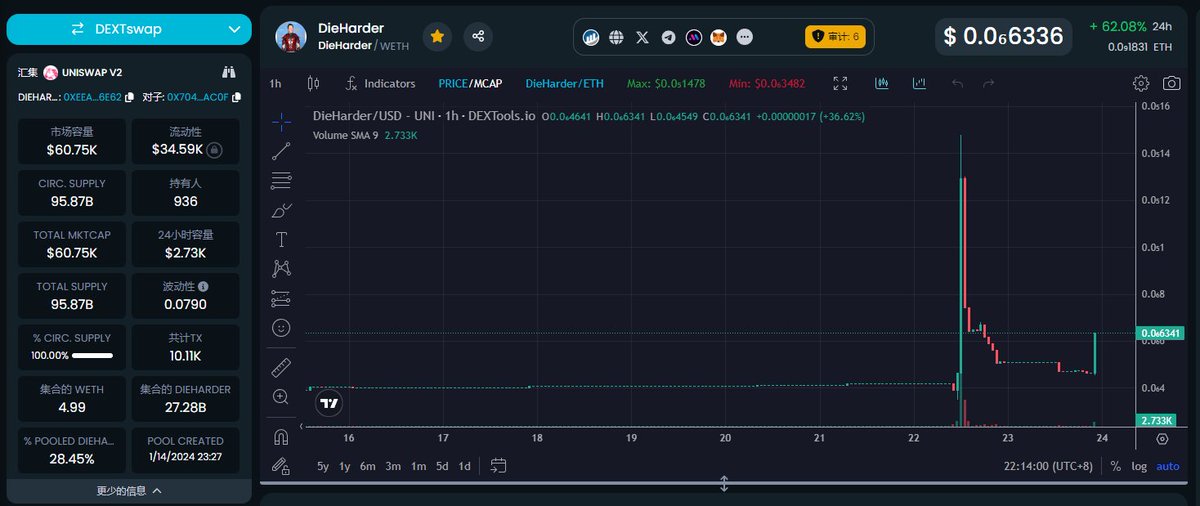
Task: Open token contract link 0XEEA...6E62
Action: coord(92,97)
